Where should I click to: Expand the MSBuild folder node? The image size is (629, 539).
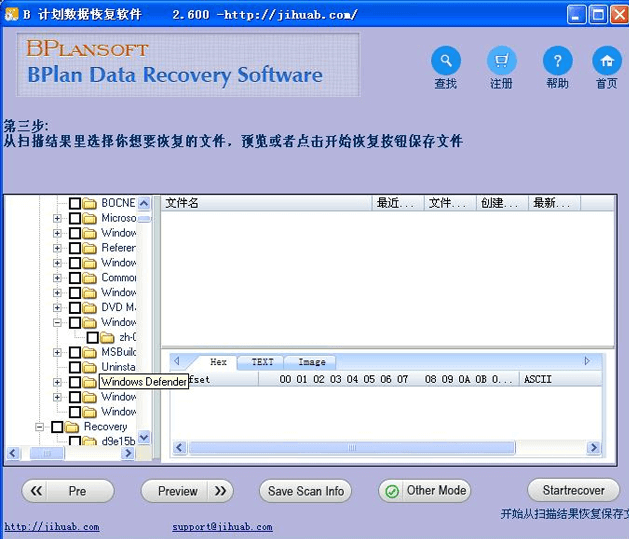[58, 352]
